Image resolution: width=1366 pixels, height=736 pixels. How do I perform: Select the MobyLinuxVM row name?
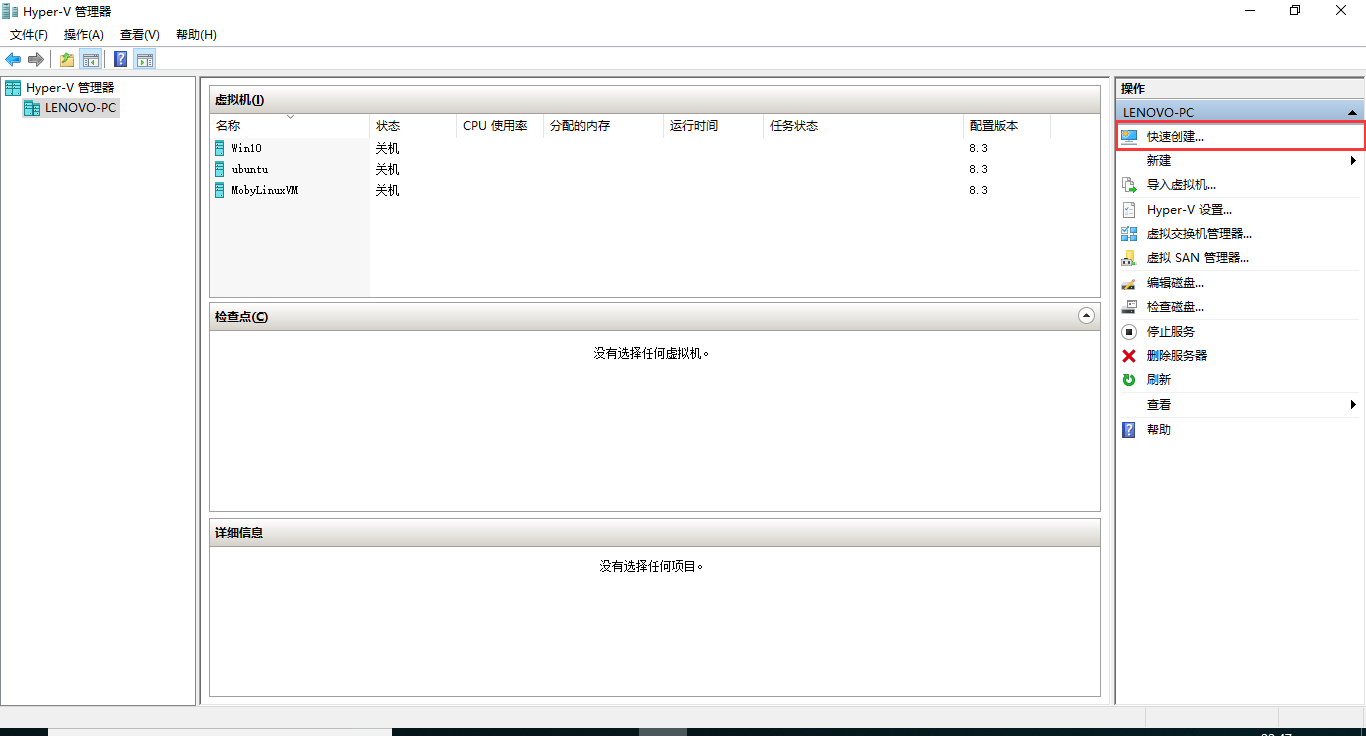(264, 190)
